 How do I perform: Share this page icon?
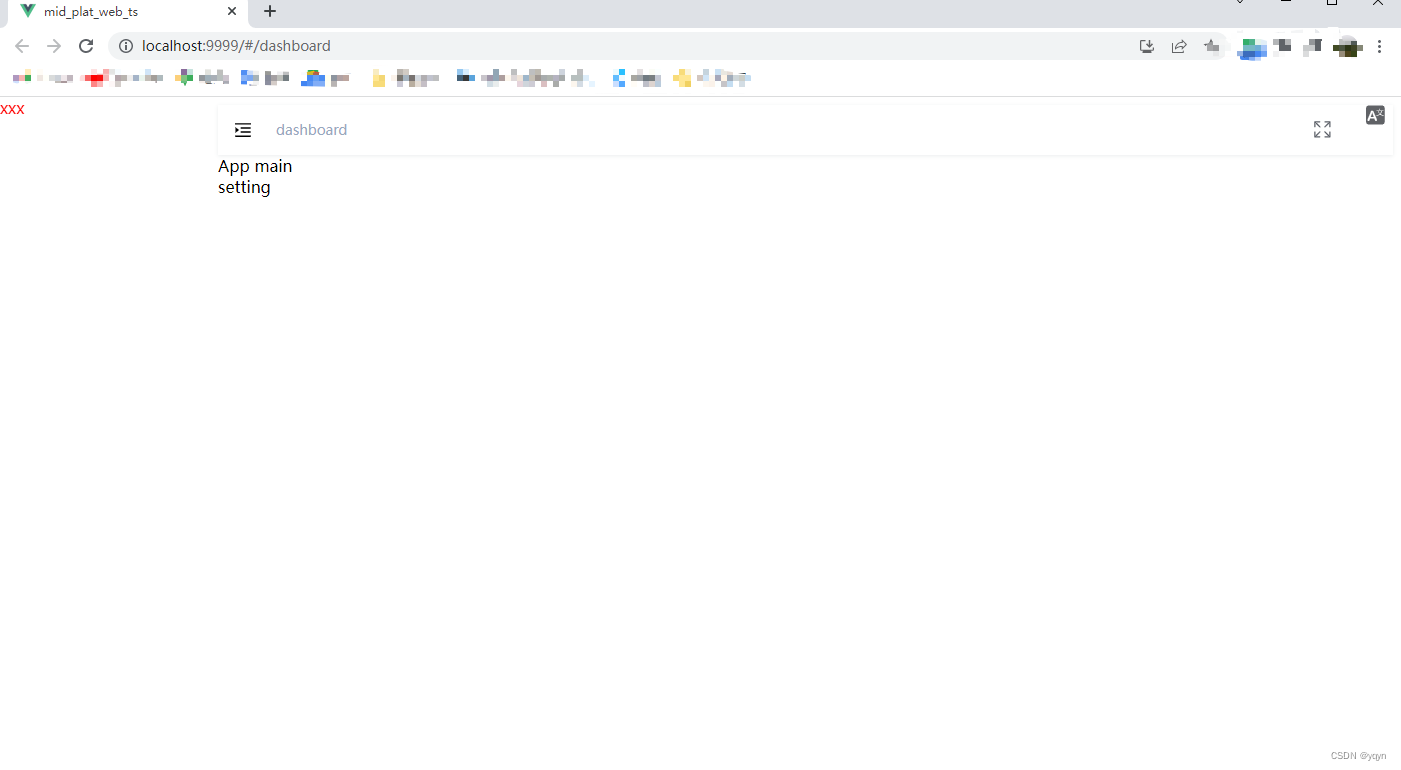(1179, 46)
